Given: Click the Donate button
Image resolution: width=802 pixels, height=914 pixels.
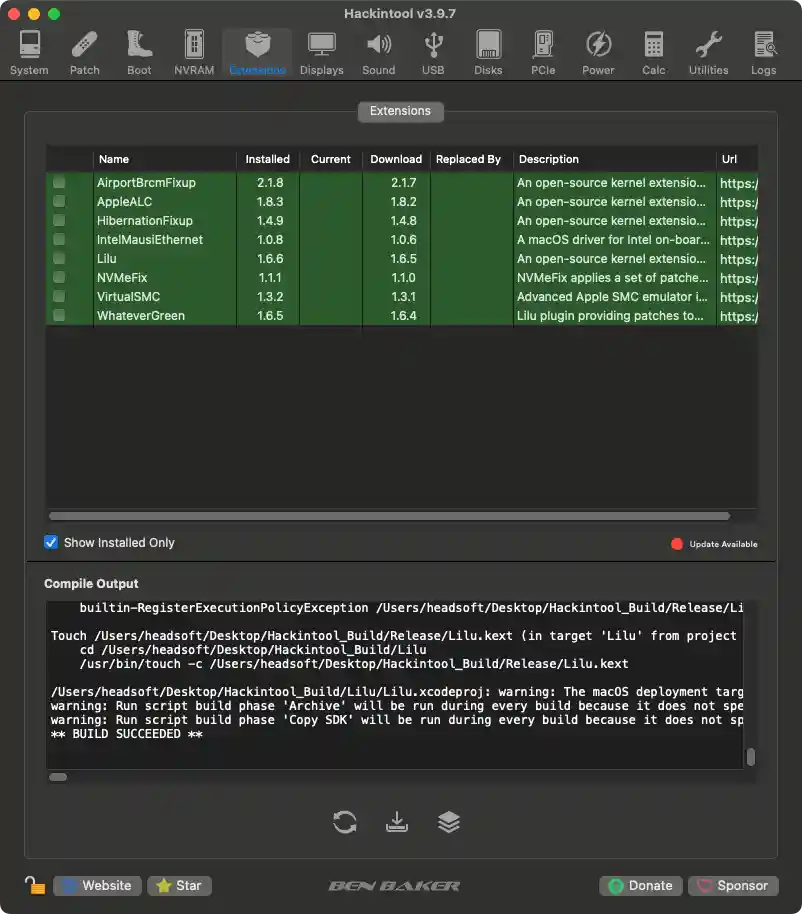Looking at the screenshot, I should 640,885.
